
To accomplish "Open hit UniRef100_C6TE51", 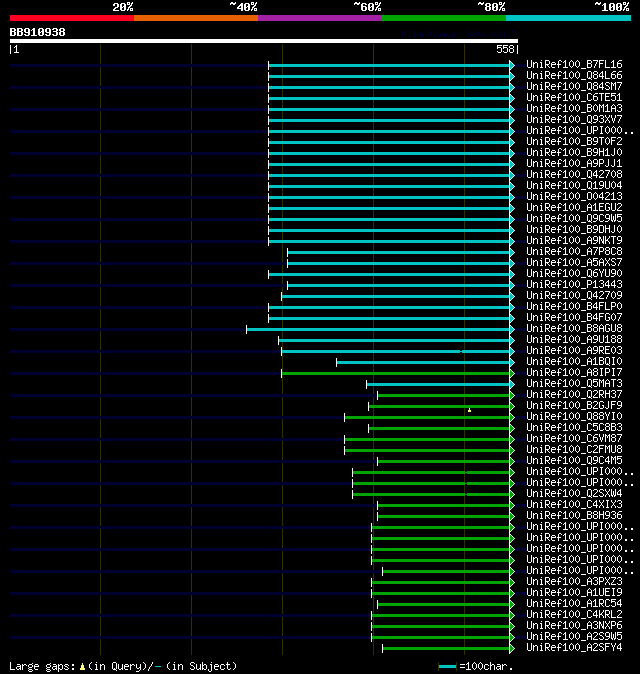I will 574,98.
